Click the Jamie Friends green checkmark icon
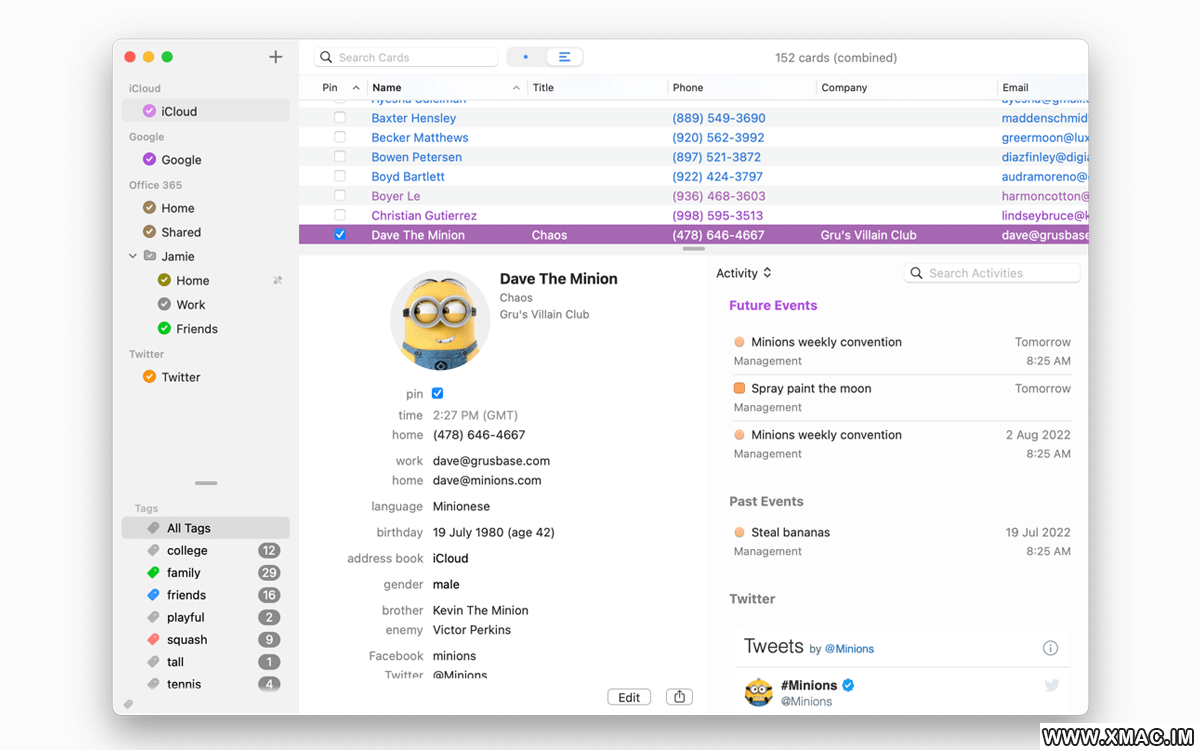Screen dimensions: 1200x750 pos(164,328)
